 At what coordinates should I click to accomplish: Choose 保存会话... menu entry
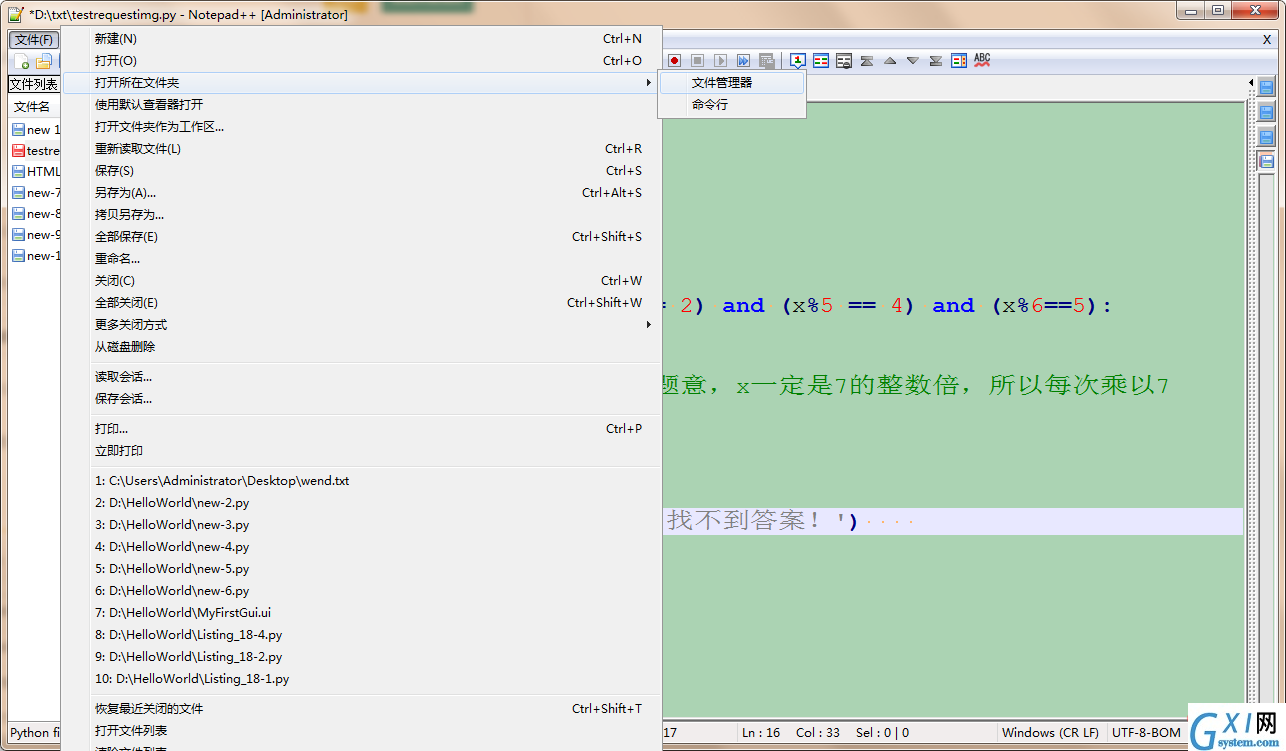click(362, 399)
